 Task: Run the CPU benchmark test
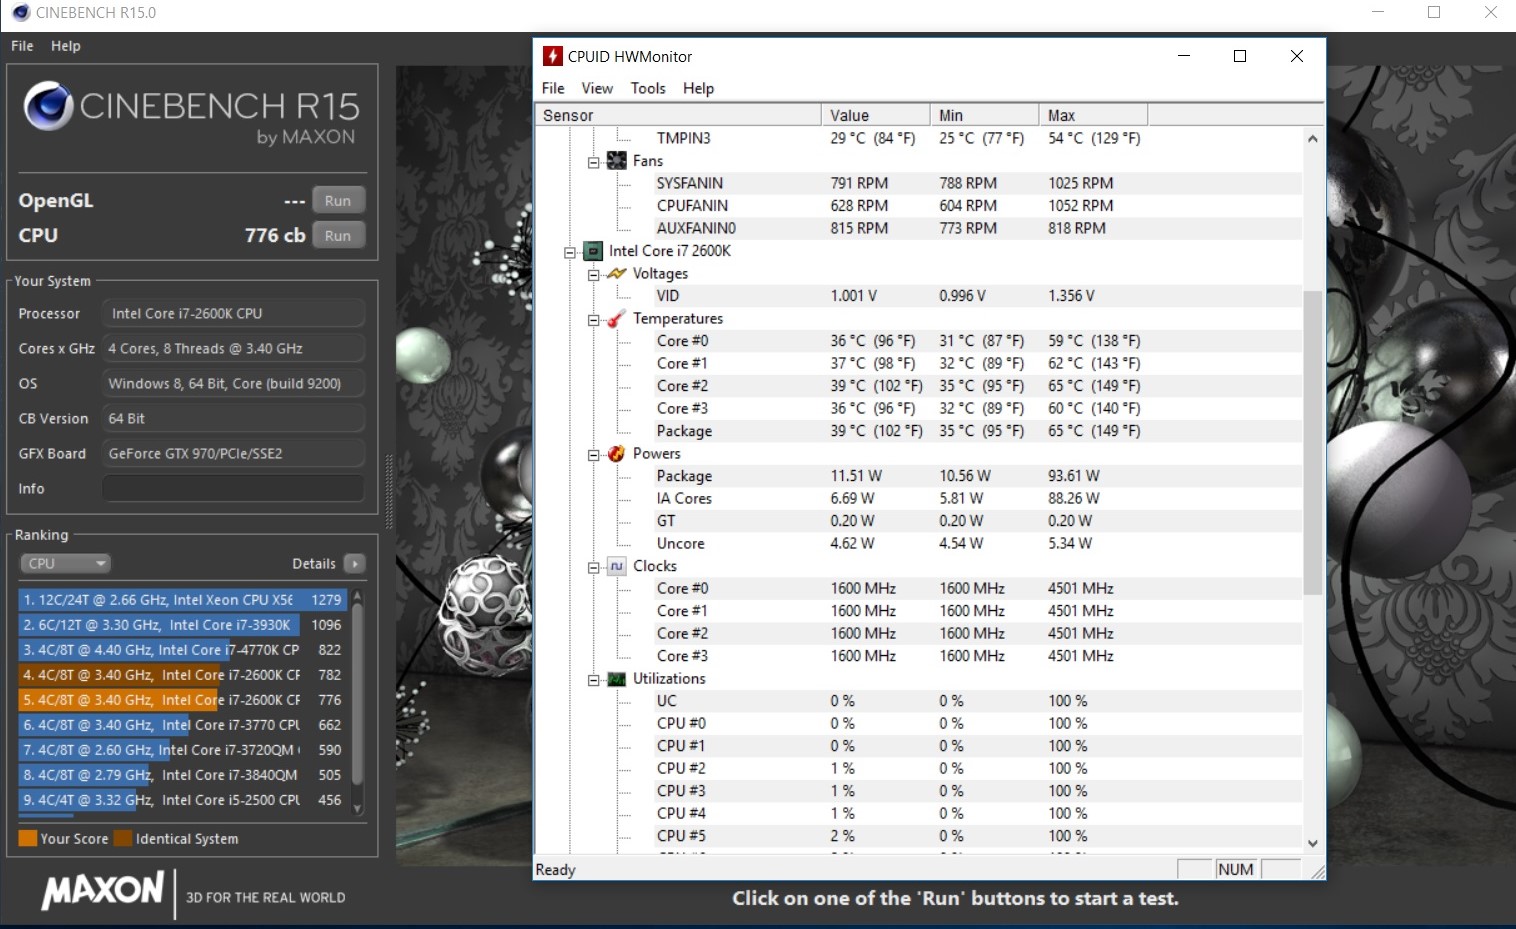click(x=338, y=236)
